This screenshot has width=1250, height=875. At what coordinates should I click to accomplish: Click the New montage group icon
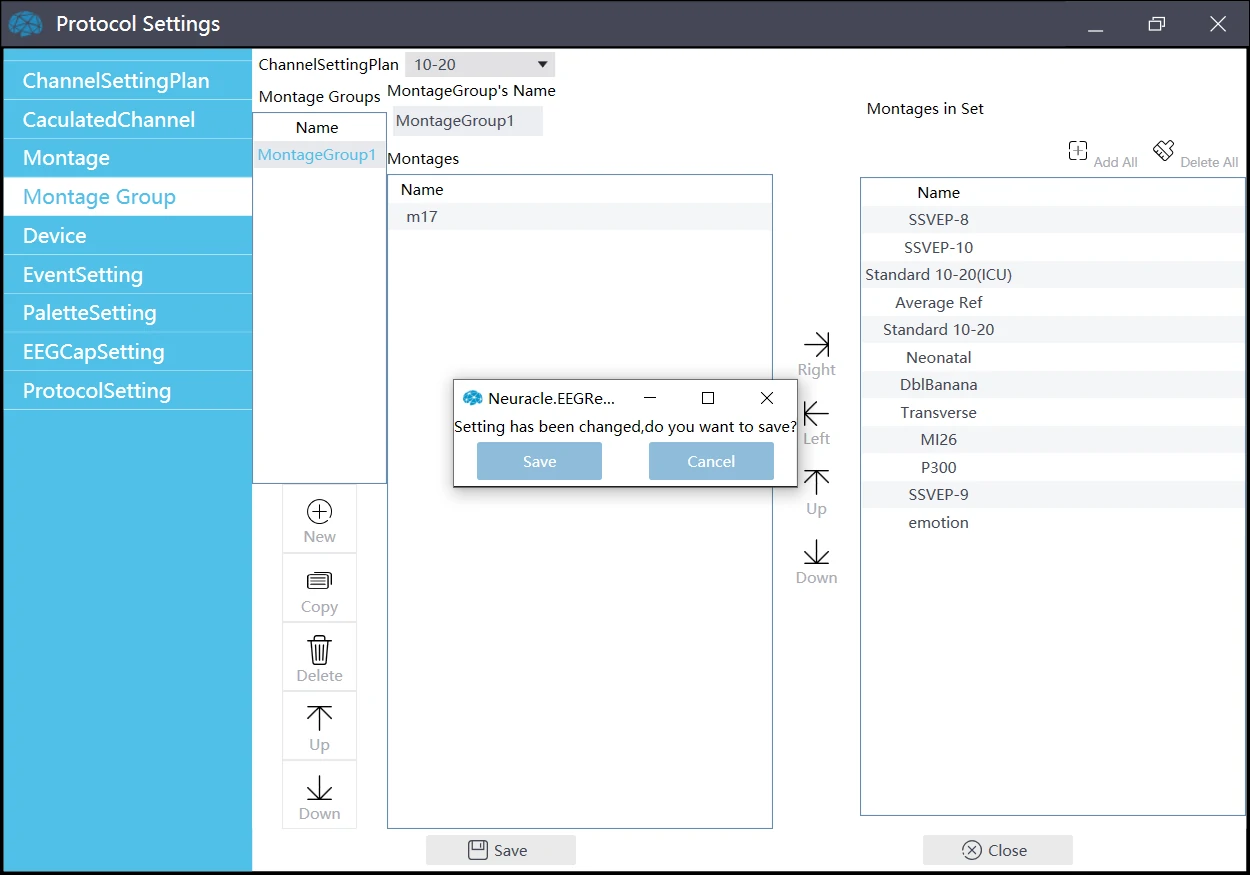pos(319,512)
